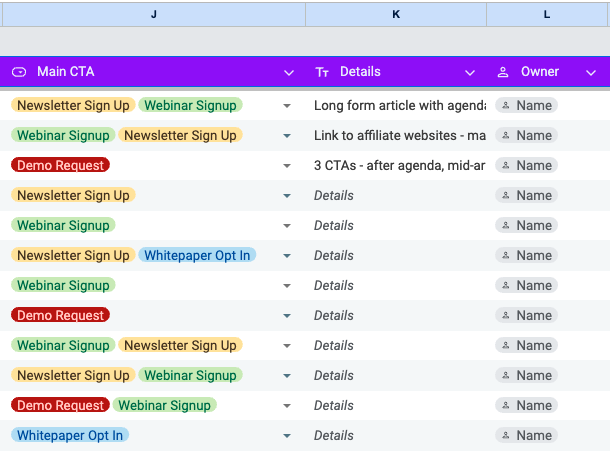The height and width of the screenshot is (455, 610).
Task: Click Details placeholder in Newsletter Whitepaper row
Action: click(x=334, y=255)
